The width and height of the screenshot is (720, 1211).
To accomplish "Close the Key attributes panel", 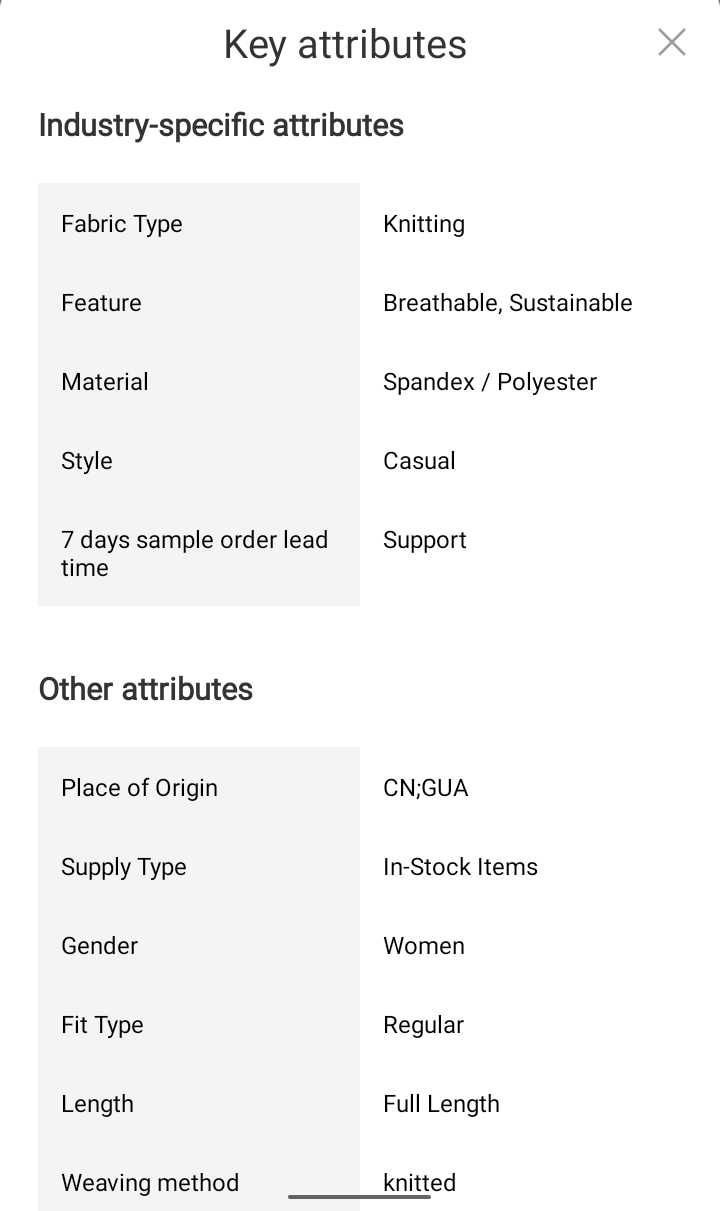I will click(671, 42).
